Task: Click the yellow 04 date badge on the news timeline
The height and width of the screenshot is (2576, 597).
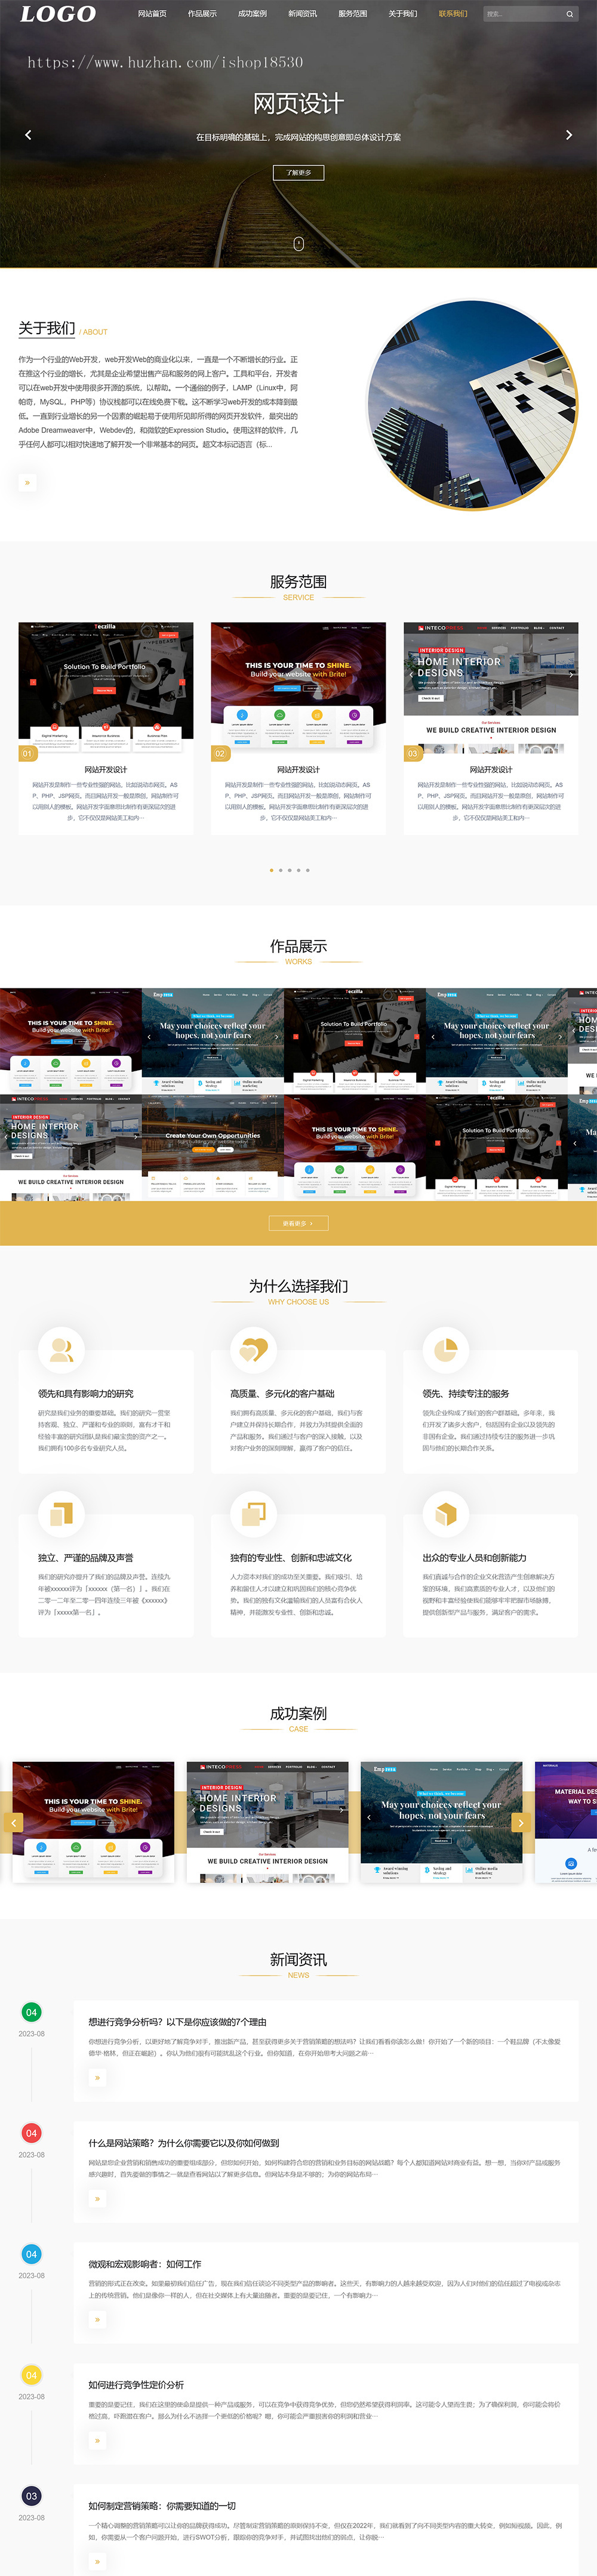Action: tap(31, 2375)
